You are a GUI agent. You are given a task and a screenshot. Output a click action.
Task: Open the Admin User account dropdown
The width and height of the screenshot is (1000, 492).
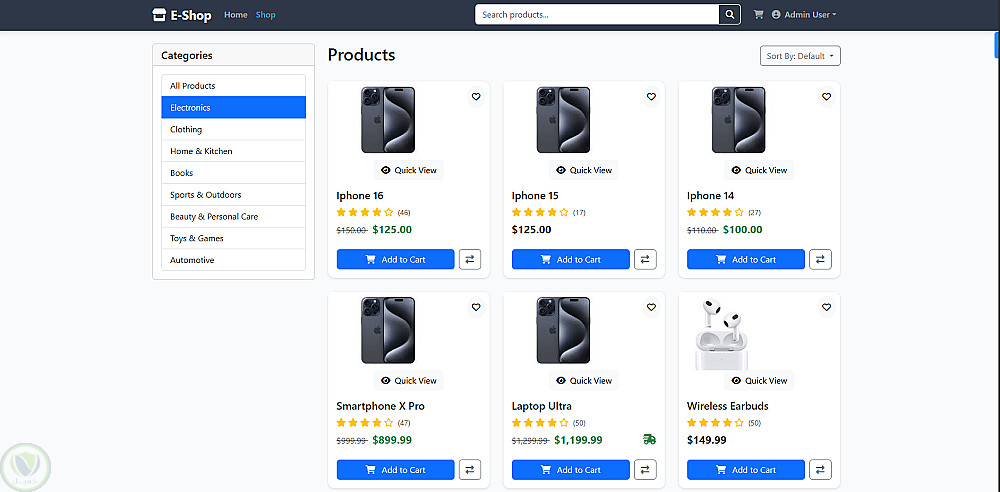(804, 15)
